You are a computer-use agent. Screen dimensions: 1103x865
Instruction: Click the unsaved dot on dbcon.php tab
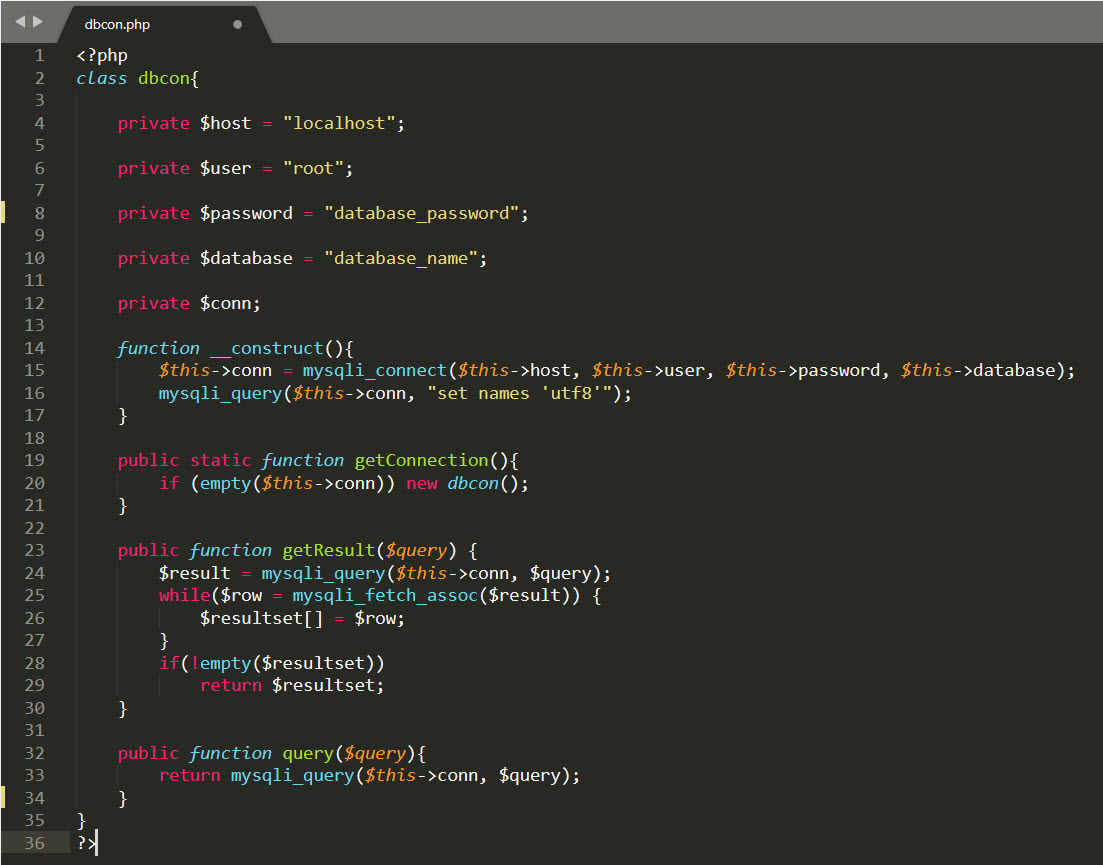[x=237, y=24]
